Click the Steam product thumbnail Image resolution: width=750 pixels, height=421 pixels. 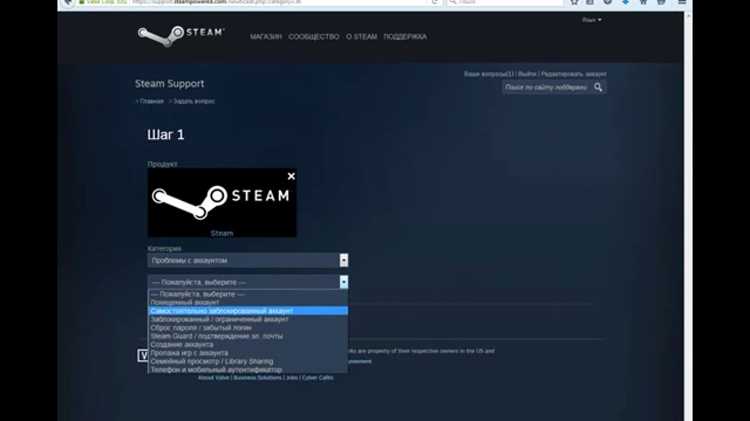pos(222,202)
